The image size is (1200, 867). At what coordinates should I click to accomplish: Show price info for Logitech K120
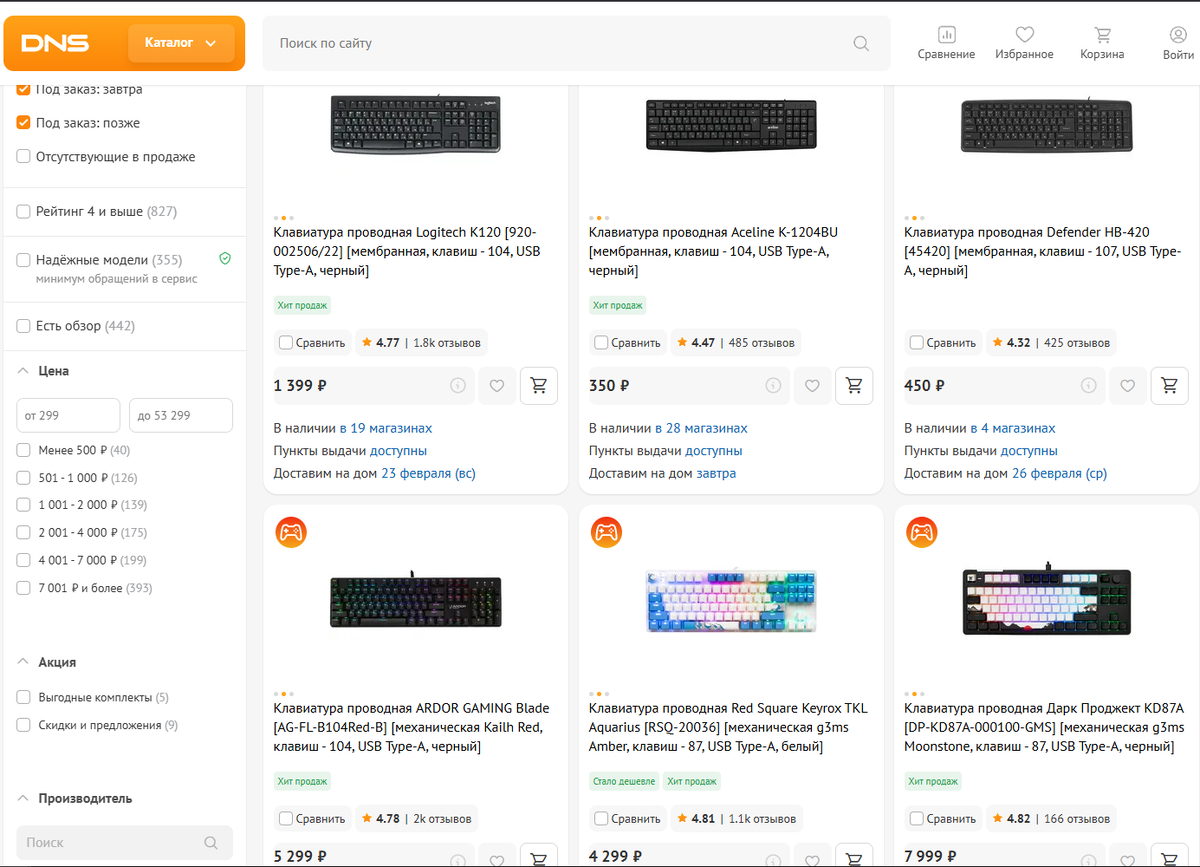[458, 385]
